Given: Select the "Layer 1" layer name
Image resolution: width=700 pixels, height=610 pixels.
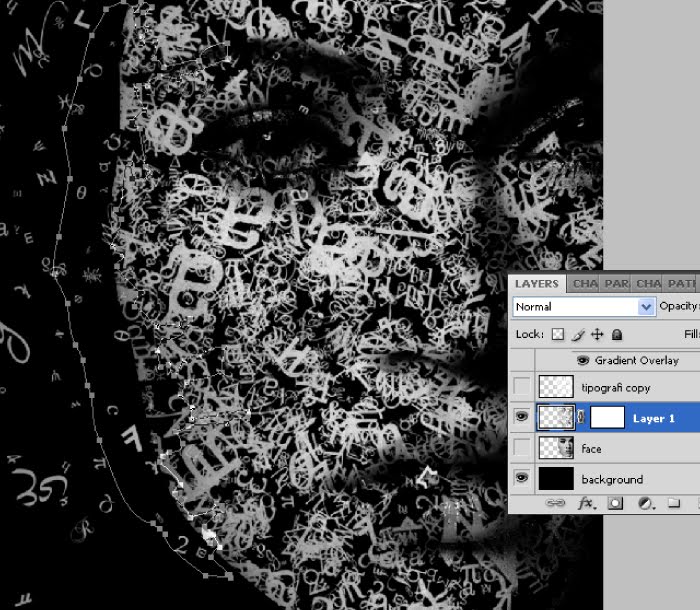Looking at the screenshot, I should [x=654, y=418].
